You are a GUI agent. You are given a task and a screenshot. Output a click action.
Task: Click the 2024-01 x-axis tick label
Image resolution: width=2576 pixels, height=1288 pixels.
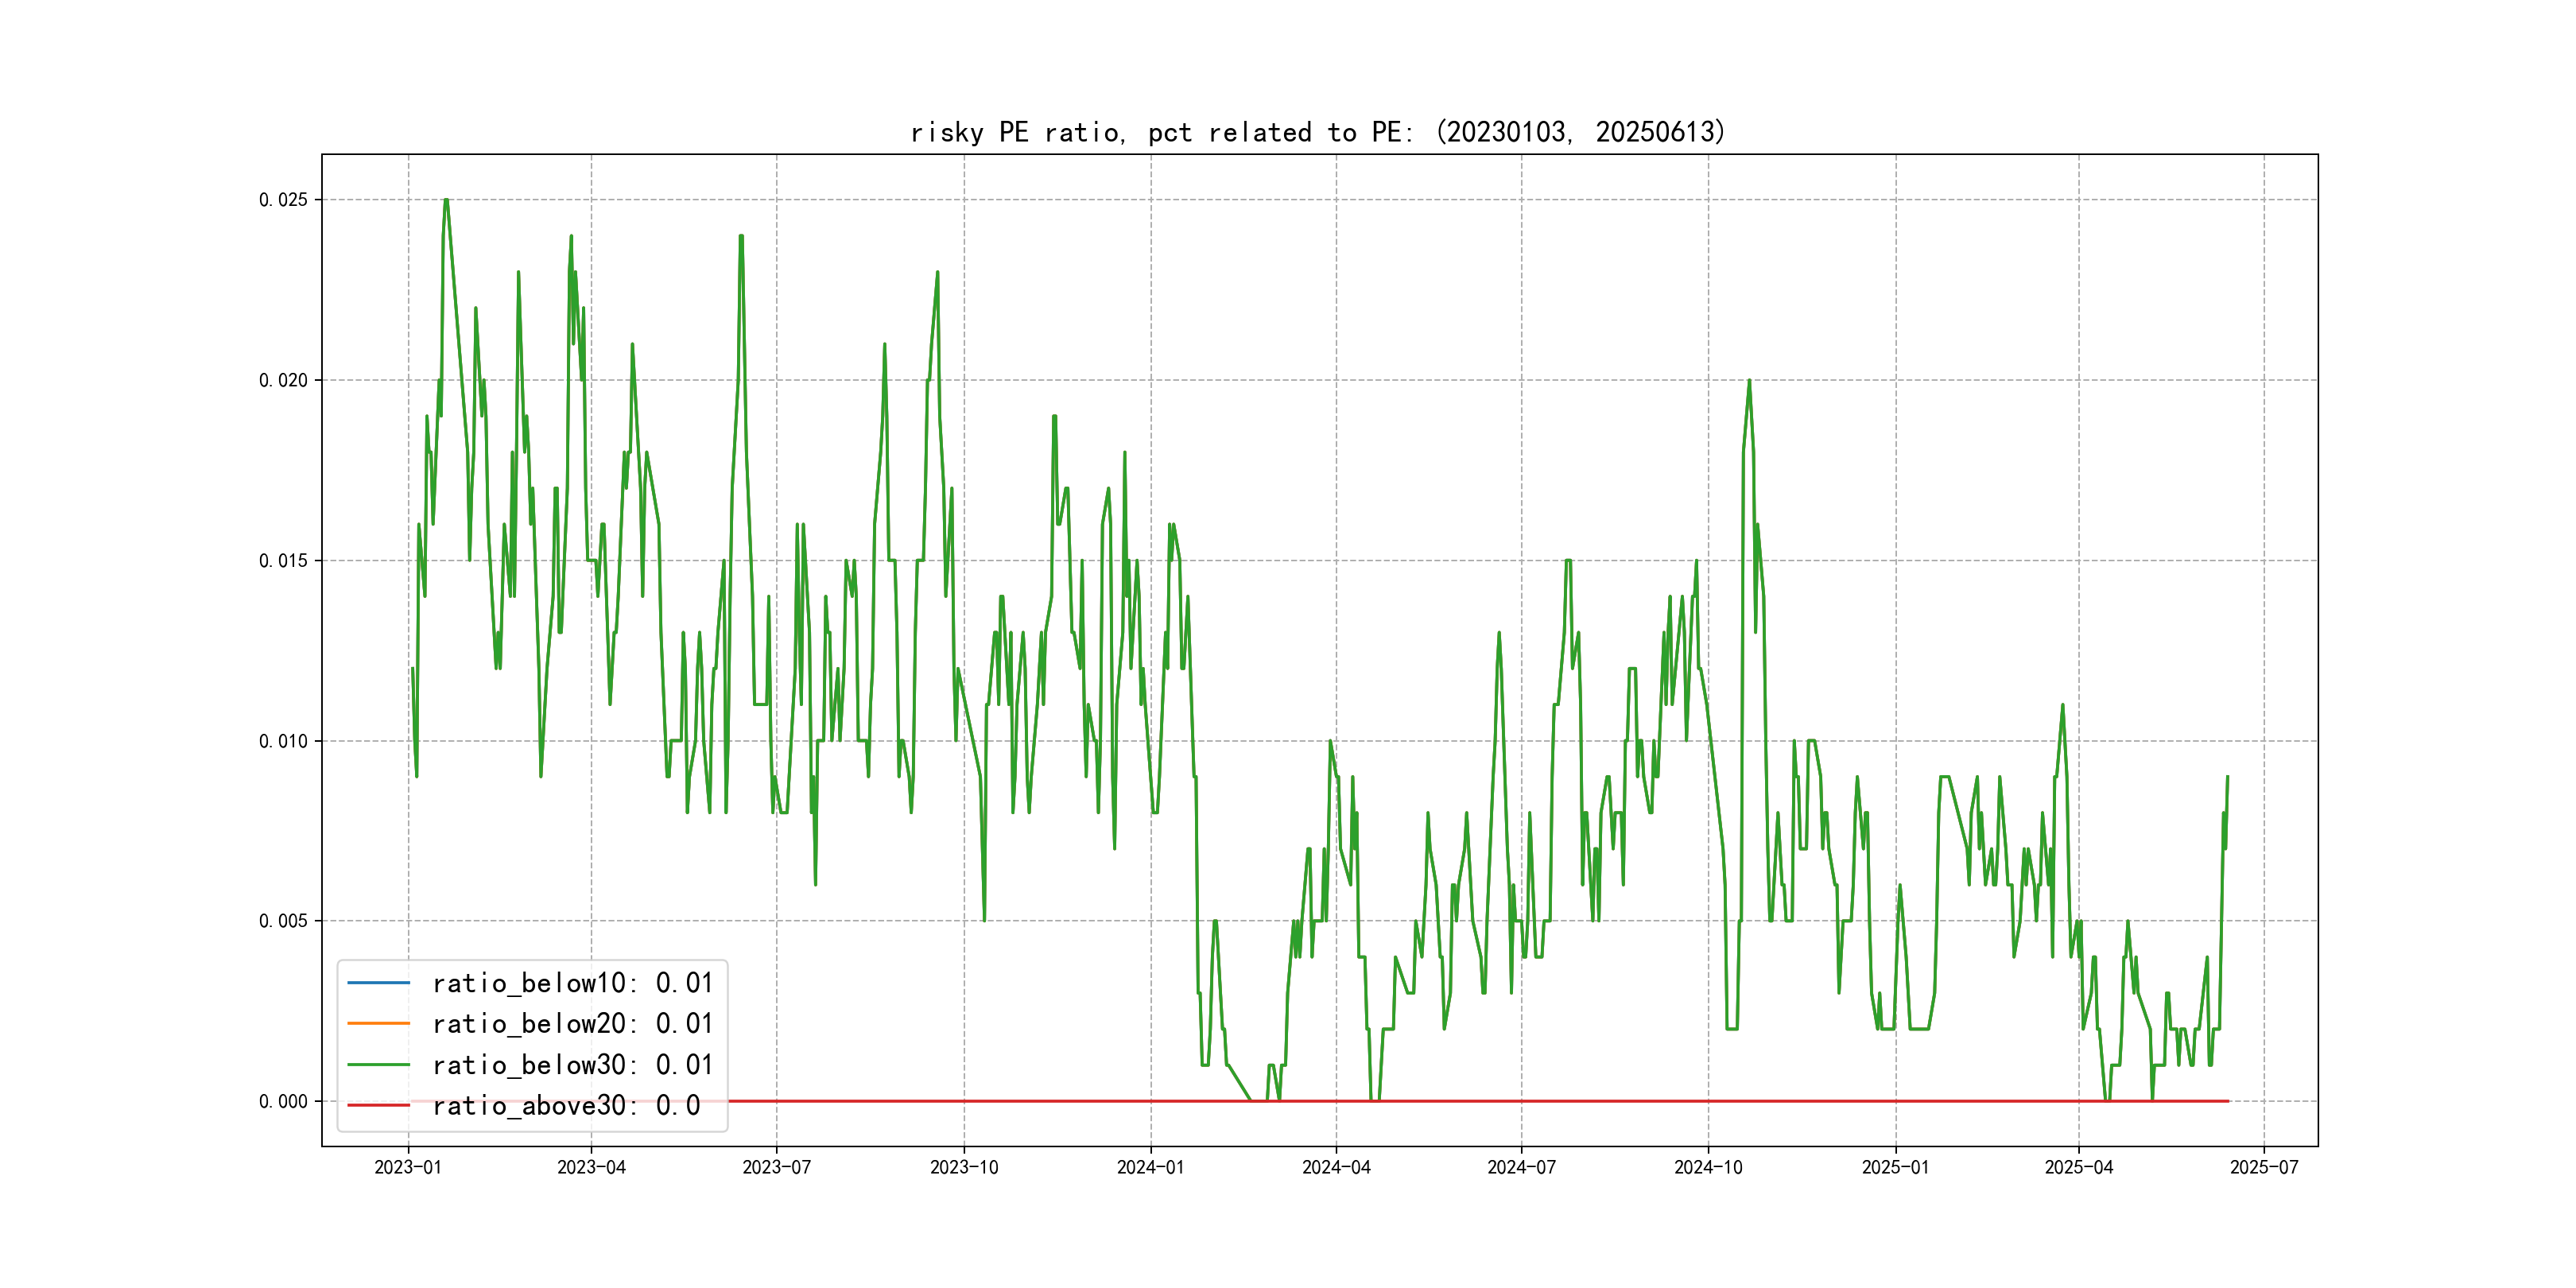[x=1150, y=1167]
